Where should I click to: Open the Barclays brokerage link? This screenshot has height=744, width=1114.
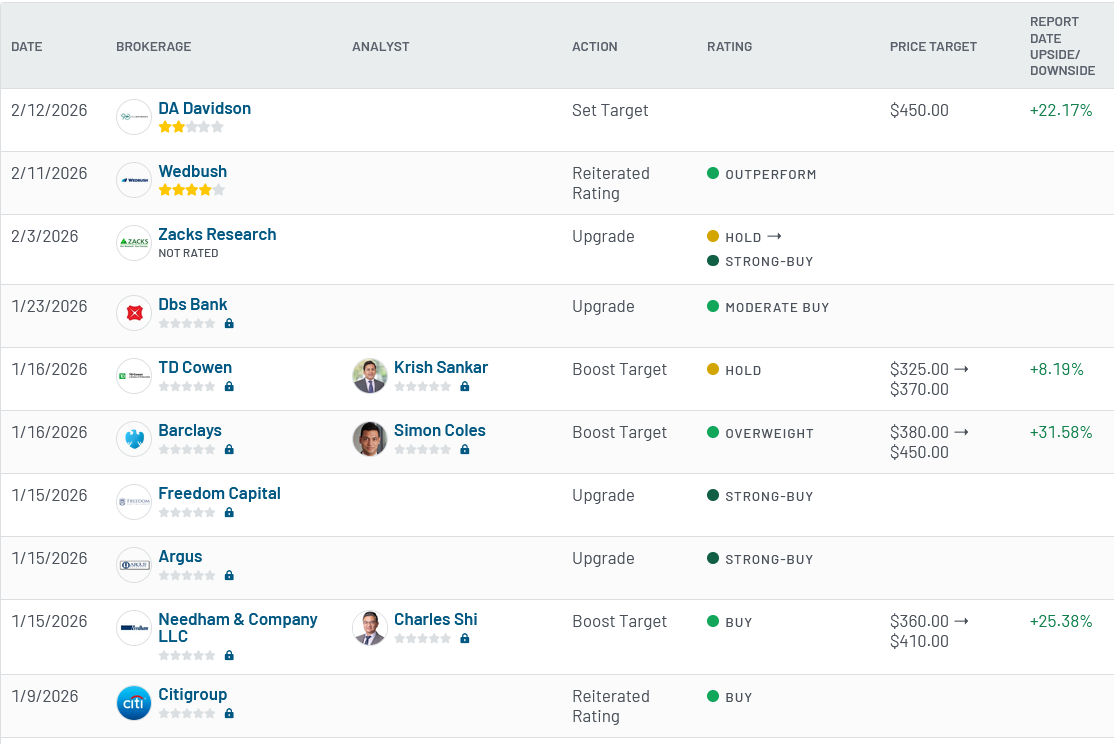pyautogui.click(x=190, y=431)
